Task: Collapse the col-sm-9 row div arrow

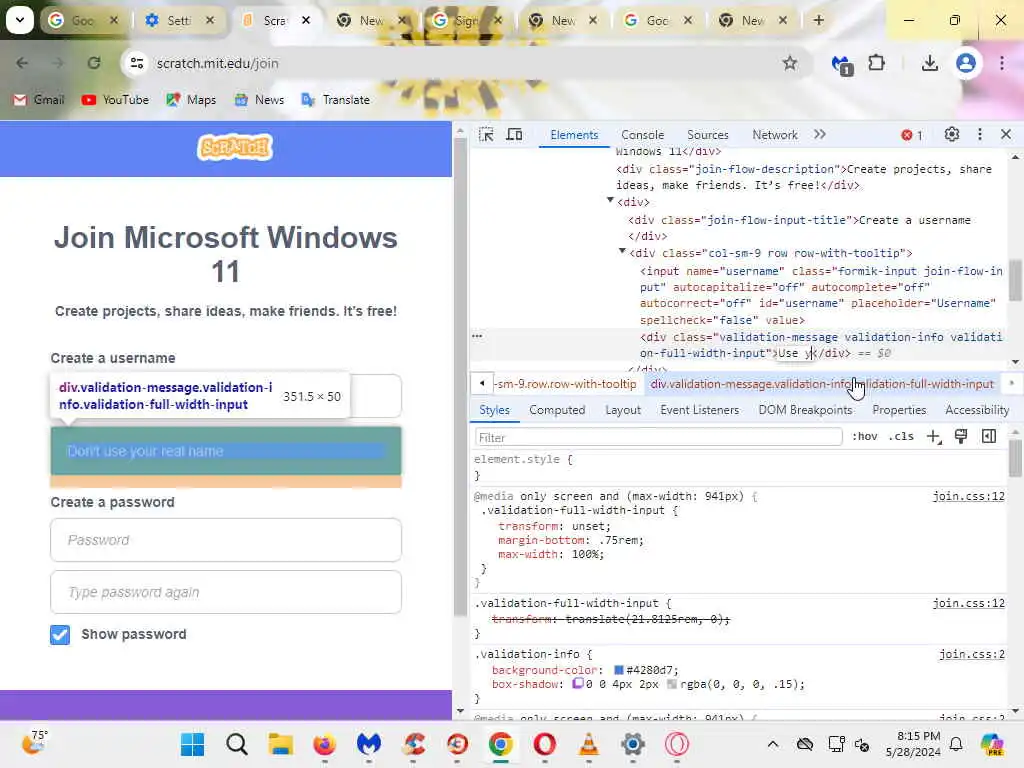Action: [x=622, y=251]
